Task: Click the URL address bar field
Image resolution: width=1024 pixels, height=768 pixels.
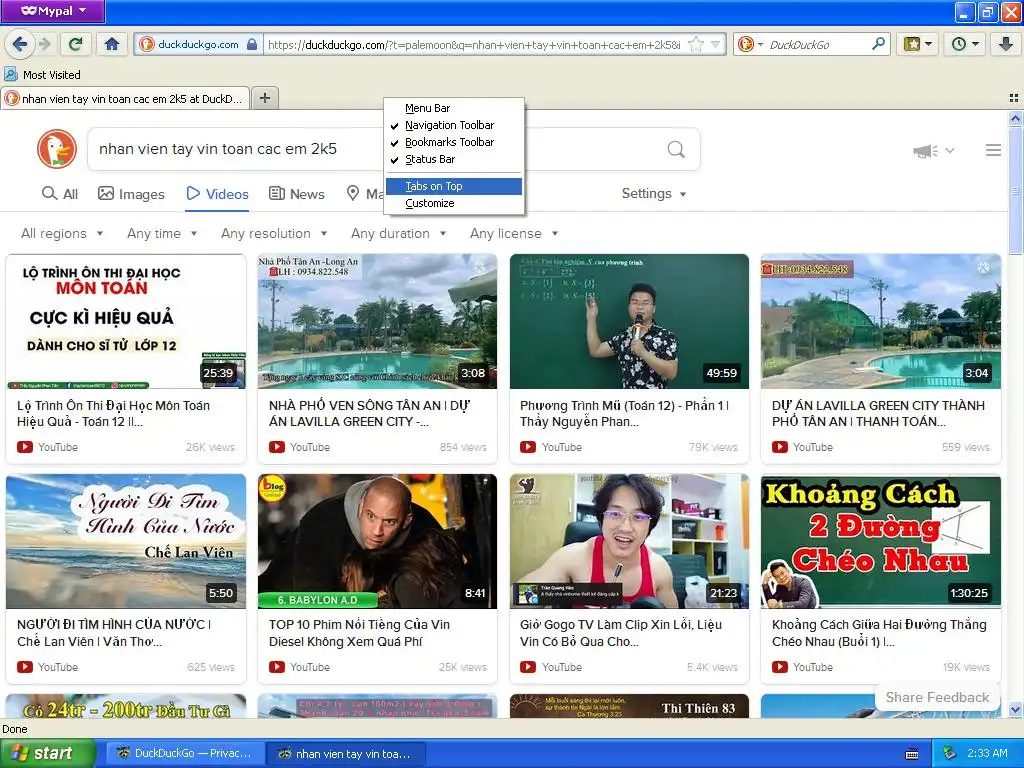Action: point(473,44)
